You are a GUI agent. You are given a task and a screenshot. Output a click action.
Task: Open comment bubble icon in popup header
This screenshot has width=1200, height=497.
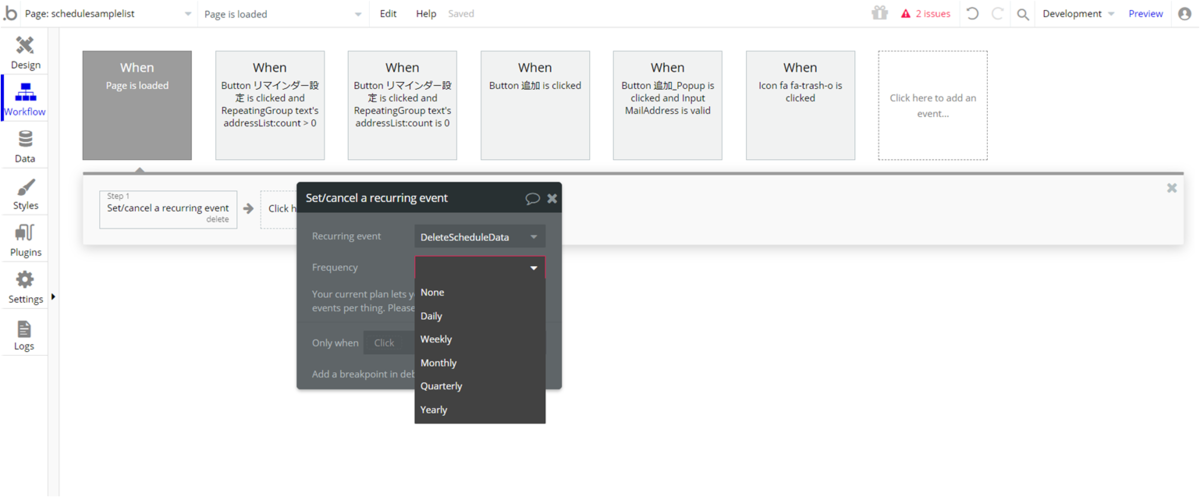coord(533,198)
